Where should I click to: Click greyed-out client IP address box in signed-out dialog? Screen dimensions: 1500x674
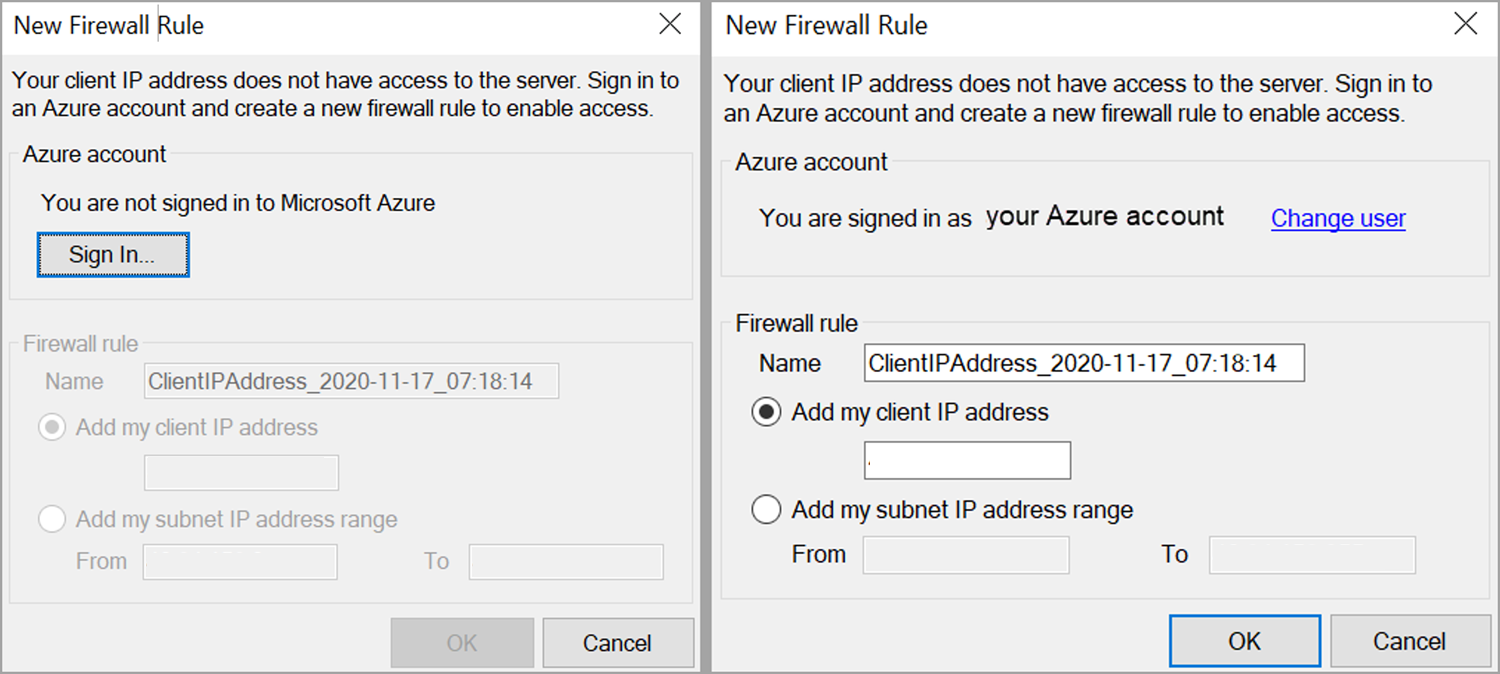click(241, 472)
